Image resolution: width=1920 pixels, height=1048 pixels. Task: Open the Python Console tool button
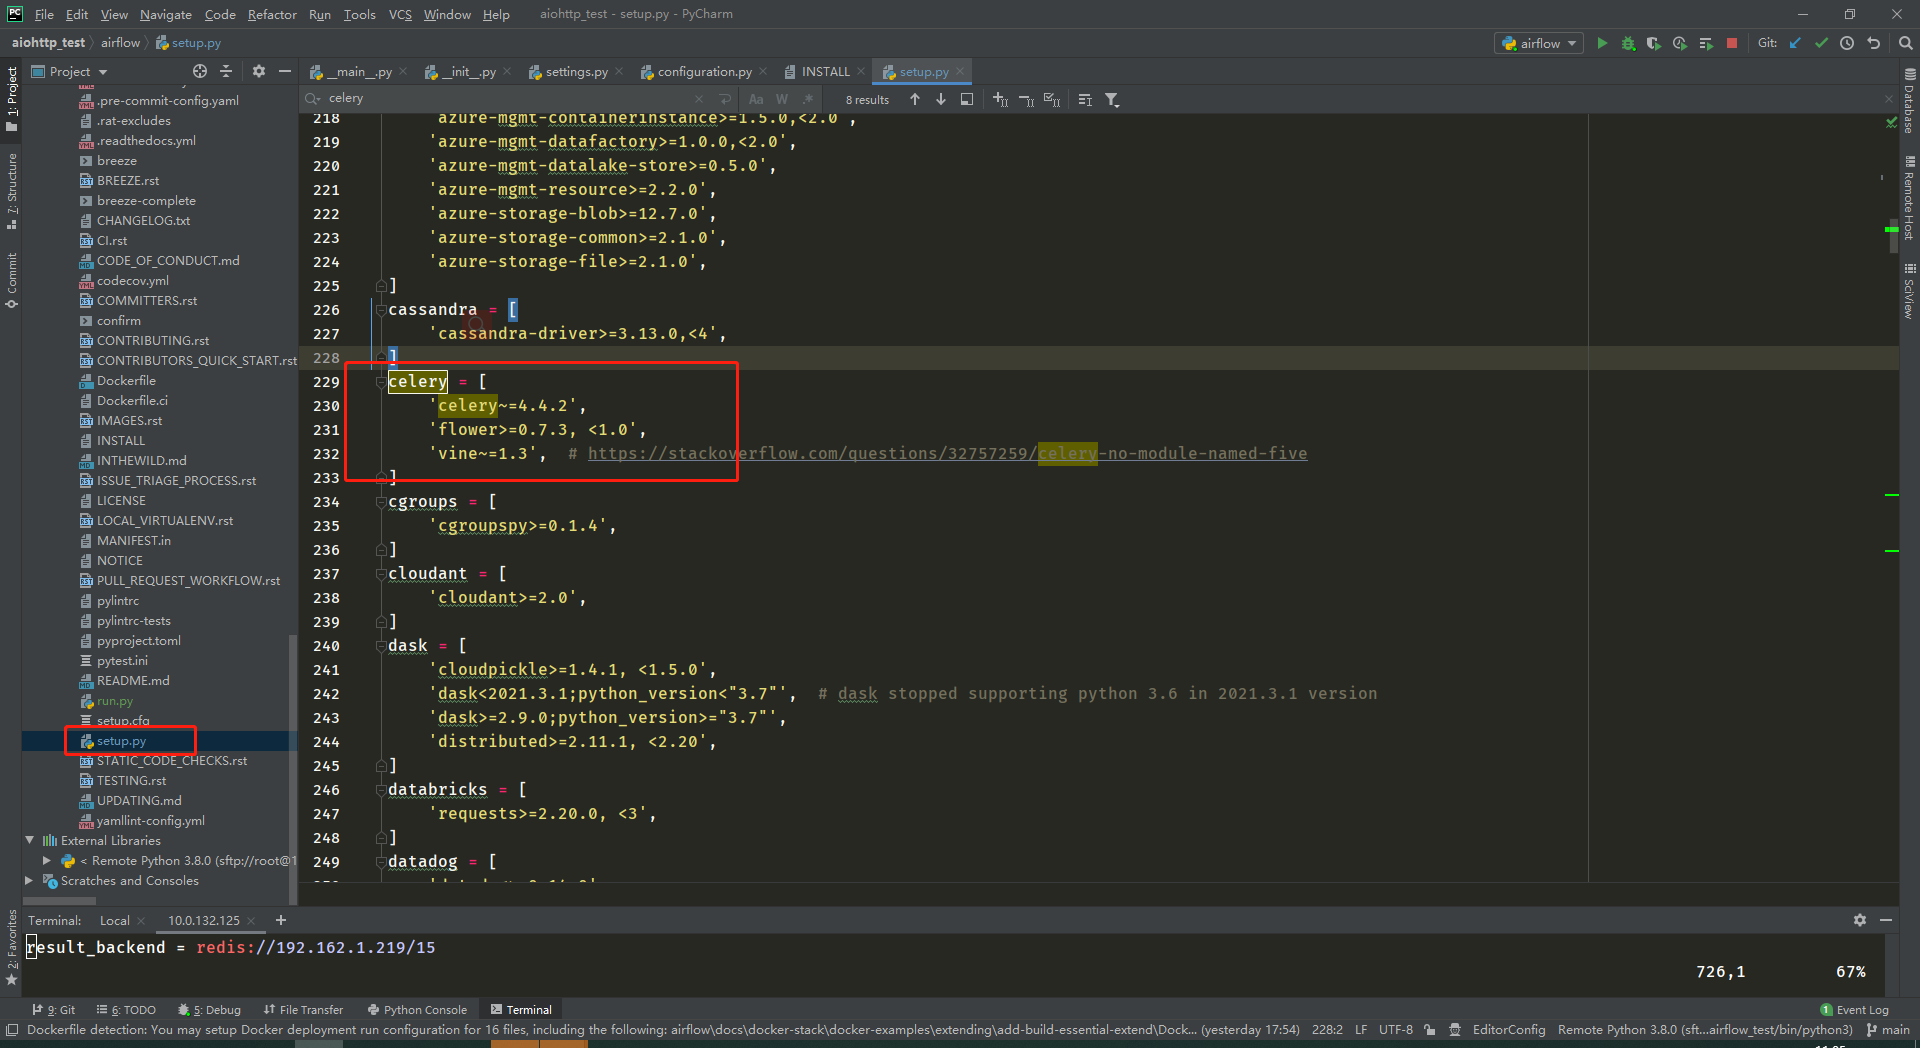[417, 1010]
